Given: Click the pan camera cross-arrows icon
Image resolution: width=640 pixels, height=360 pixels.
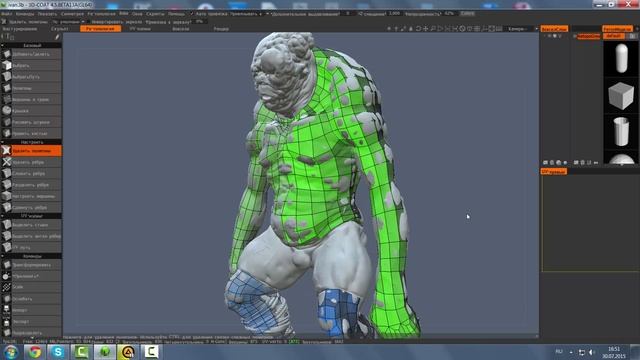Looking at the screenshot, I should [426, 29].
